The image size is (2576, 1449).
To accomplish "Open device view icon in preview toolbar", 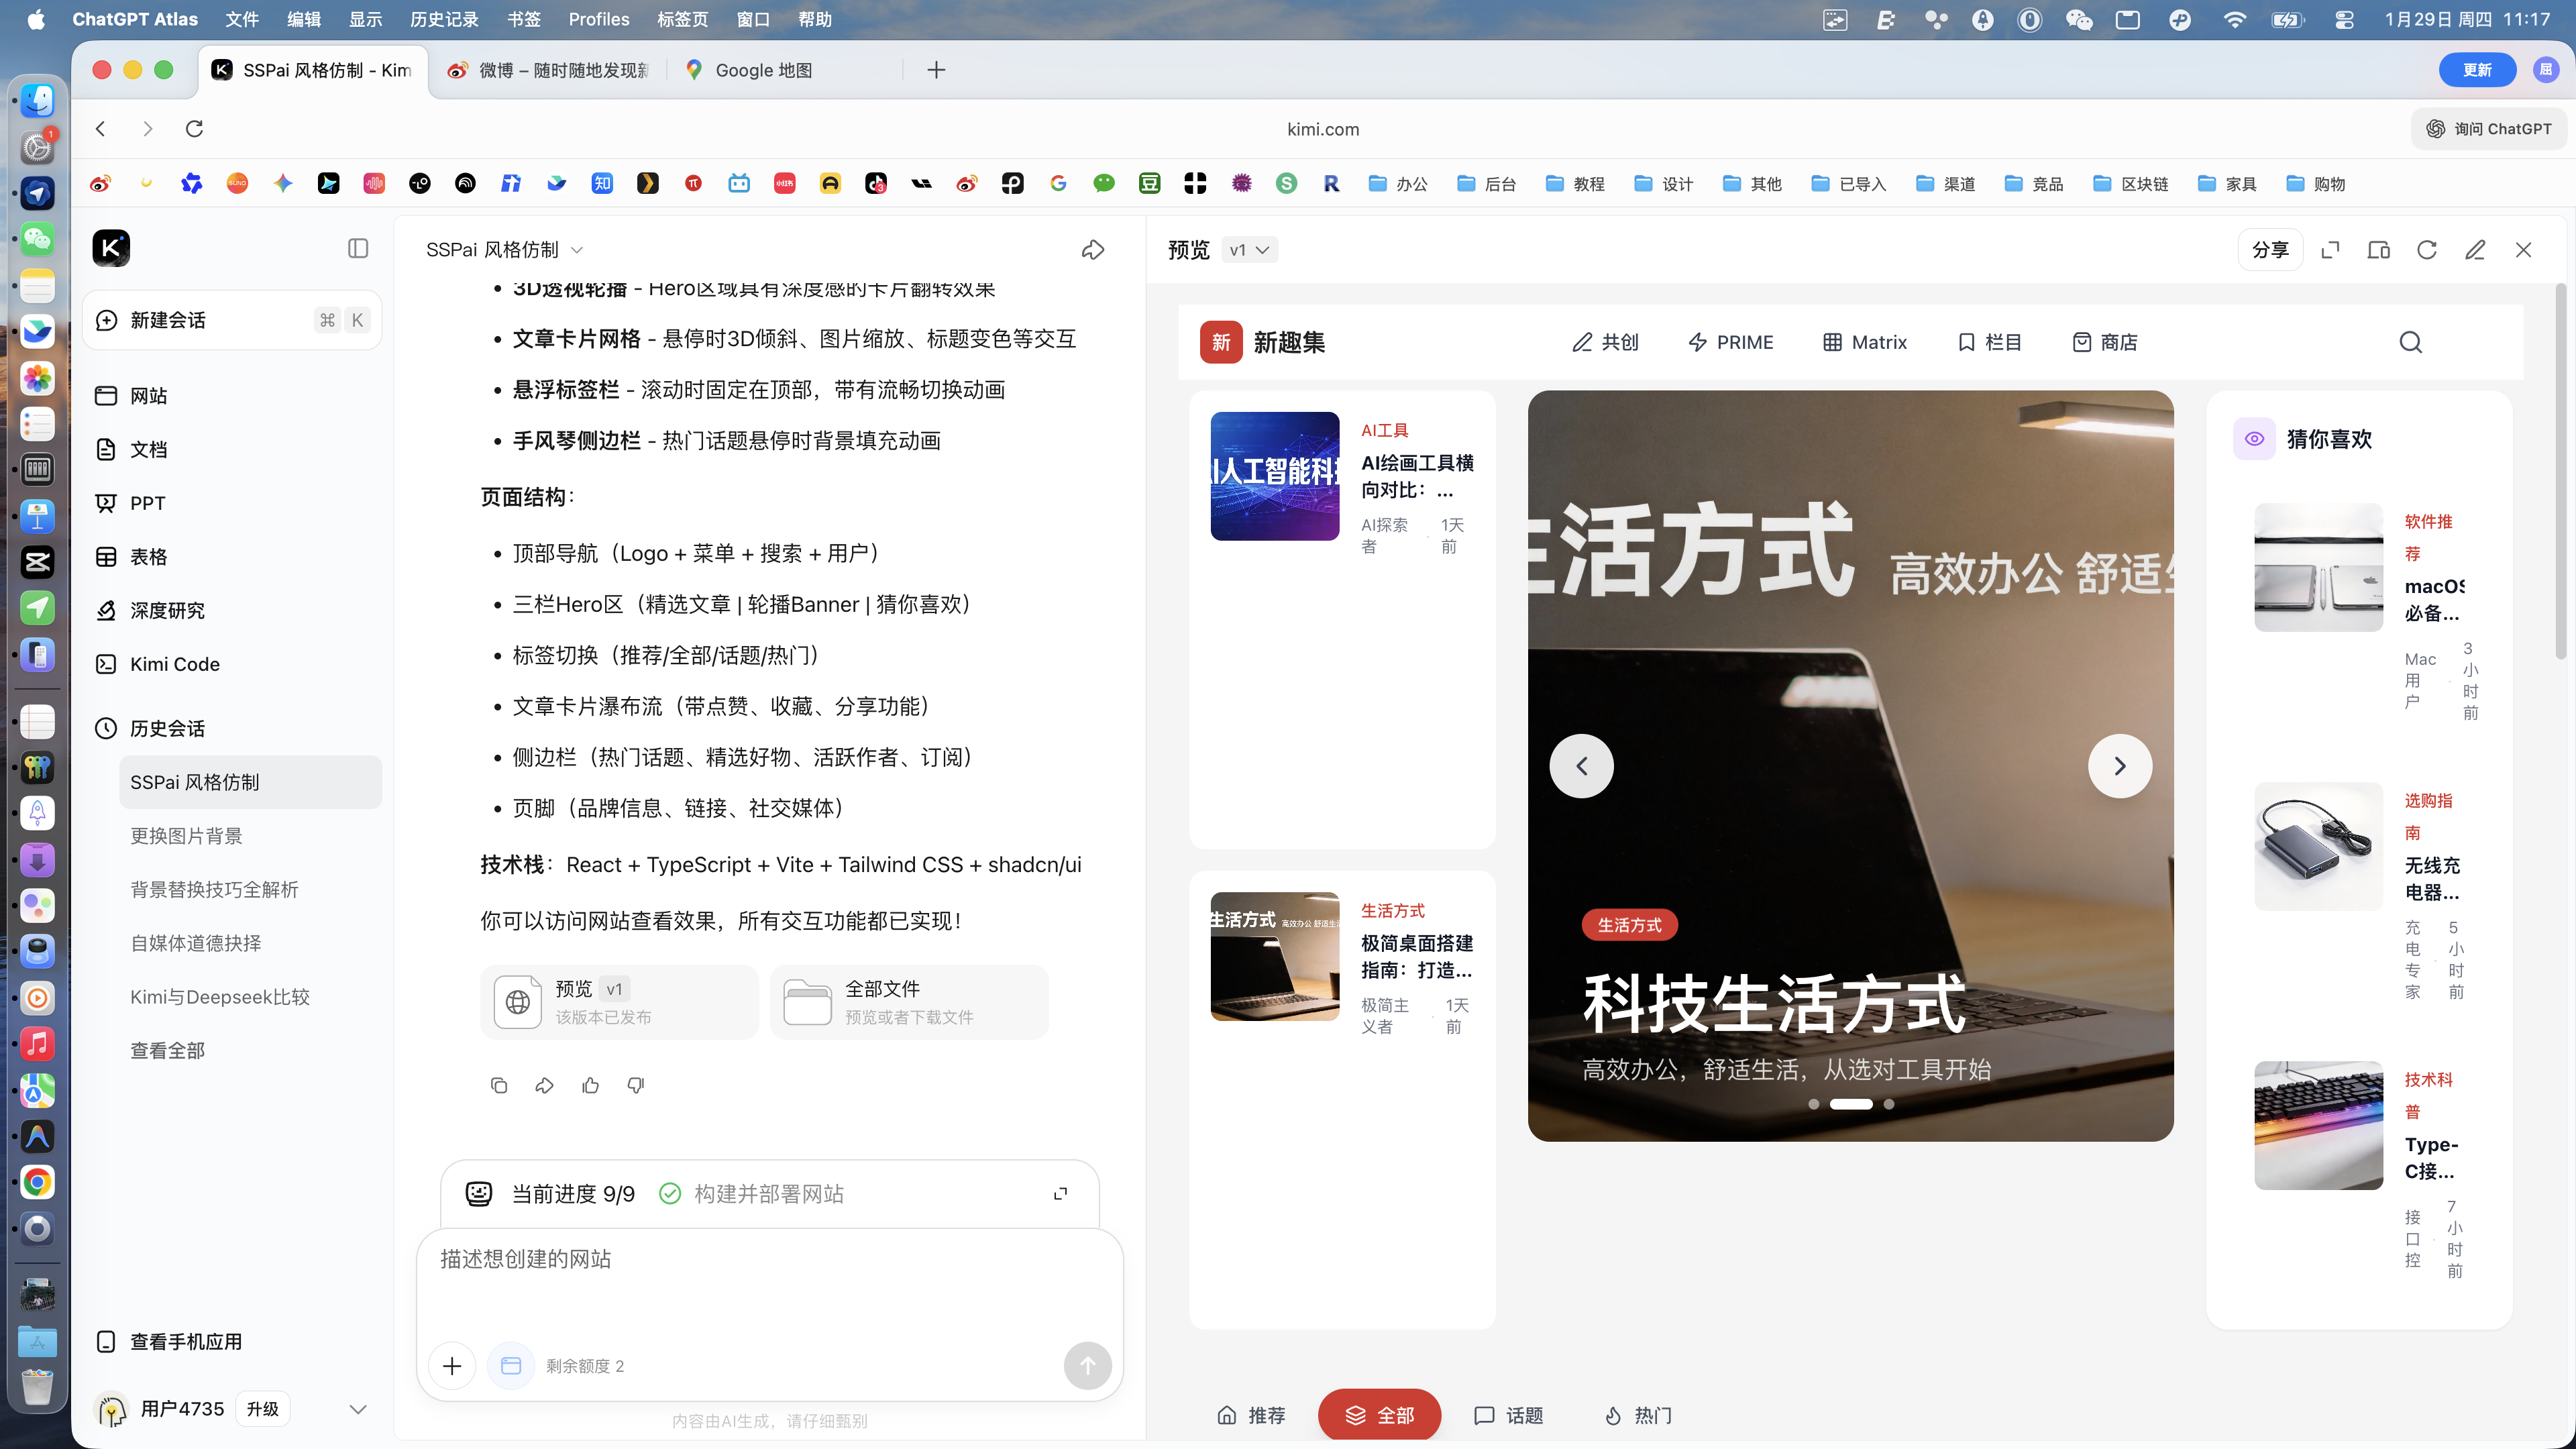I will point(2378,250).
